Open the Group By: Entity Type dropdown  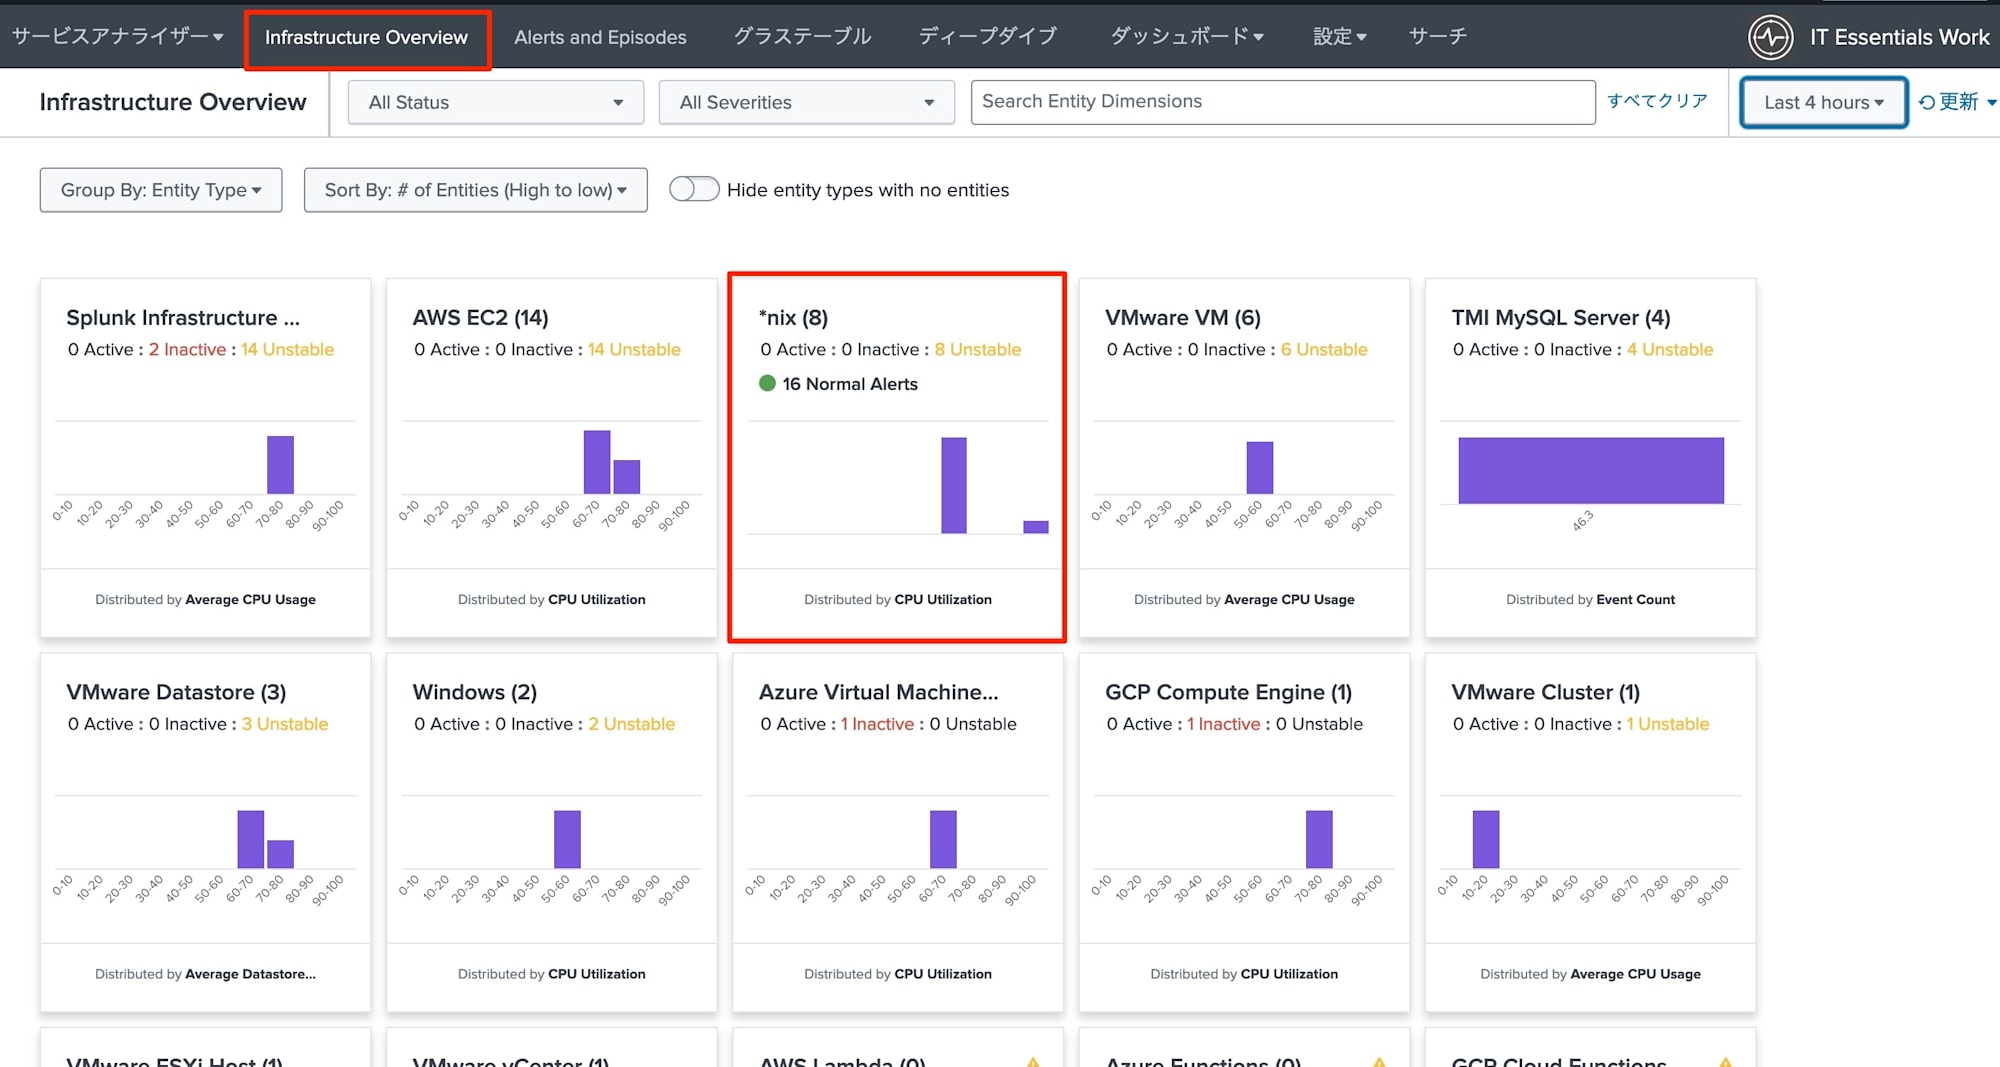tap(161, 190)
